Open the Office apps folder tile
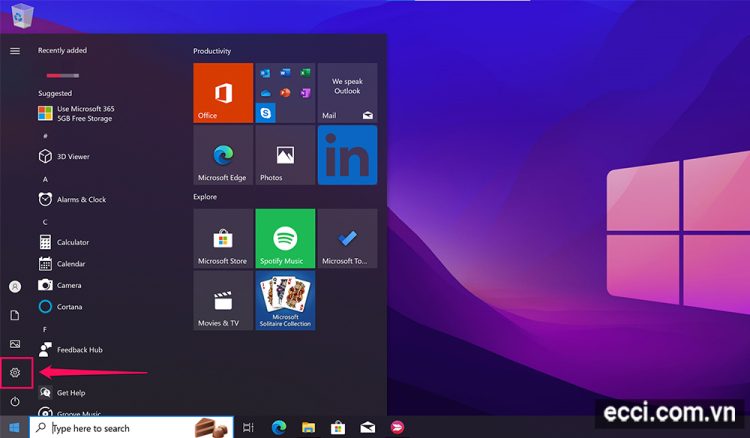The image size is (750, 438). pyautogui.click(x=285, y=93)
